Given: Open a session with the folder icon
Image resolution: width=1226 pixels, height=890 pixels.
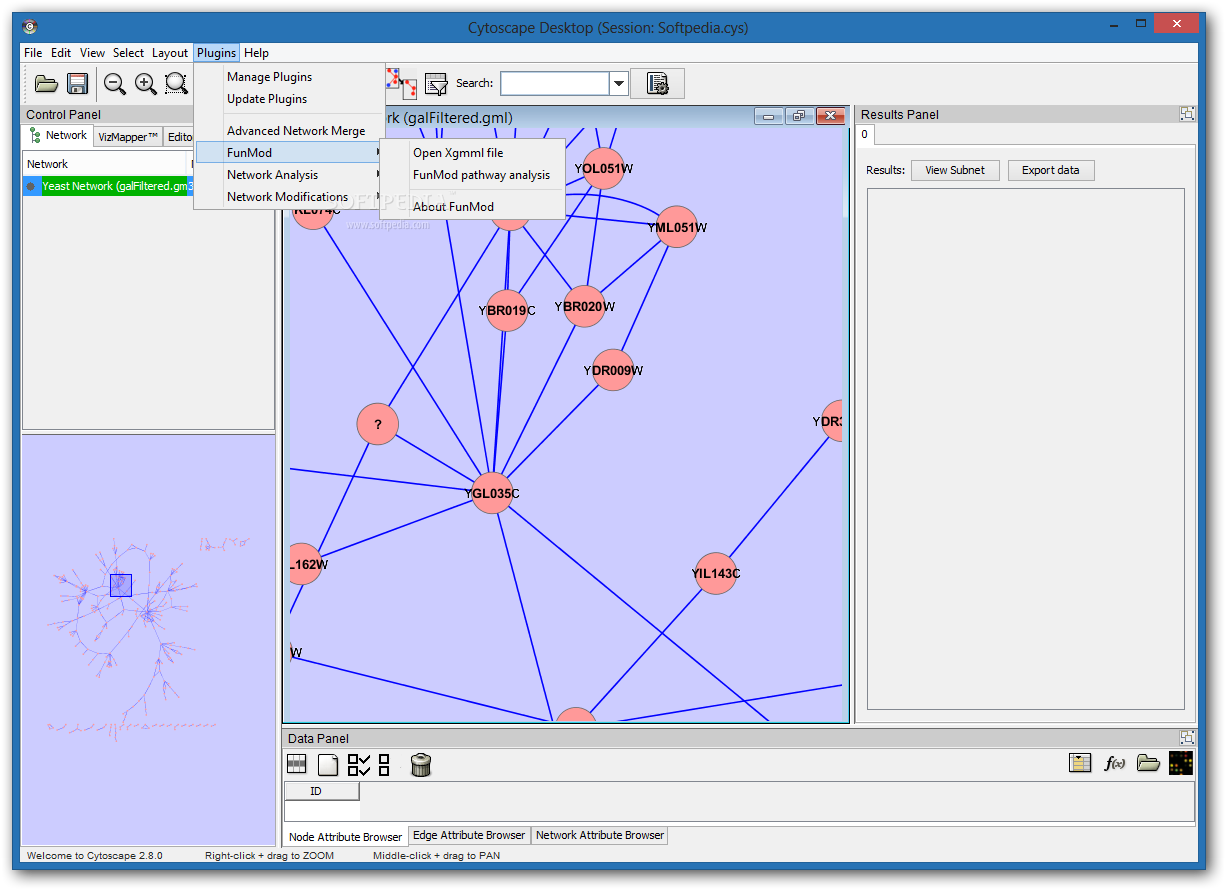Looking at the screenshot, I should (x=46, y=84).
